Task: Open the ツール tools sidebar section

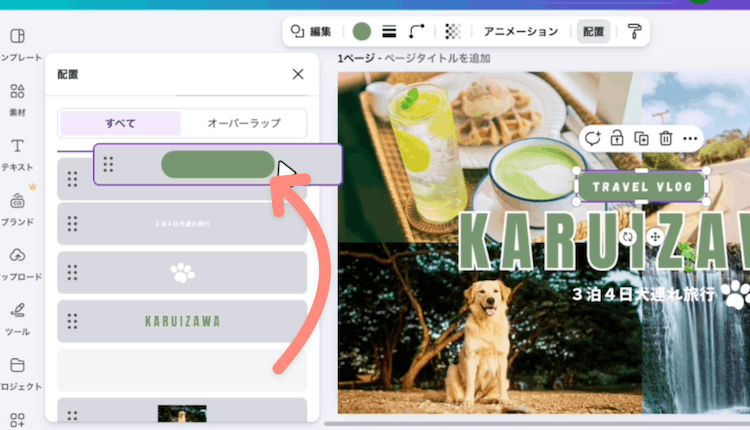Action: click(18, 319)
